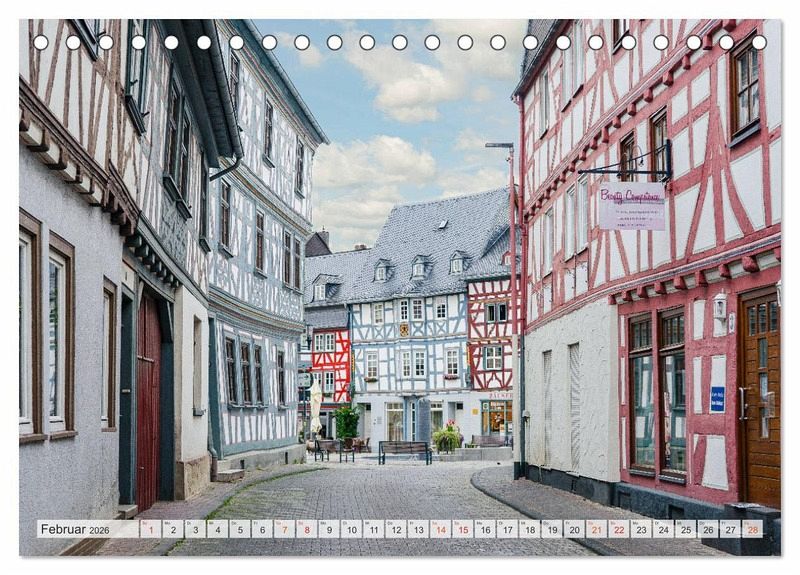Select the last day, 28, in calendar
The image size is (800, 575).
[751, 529]
